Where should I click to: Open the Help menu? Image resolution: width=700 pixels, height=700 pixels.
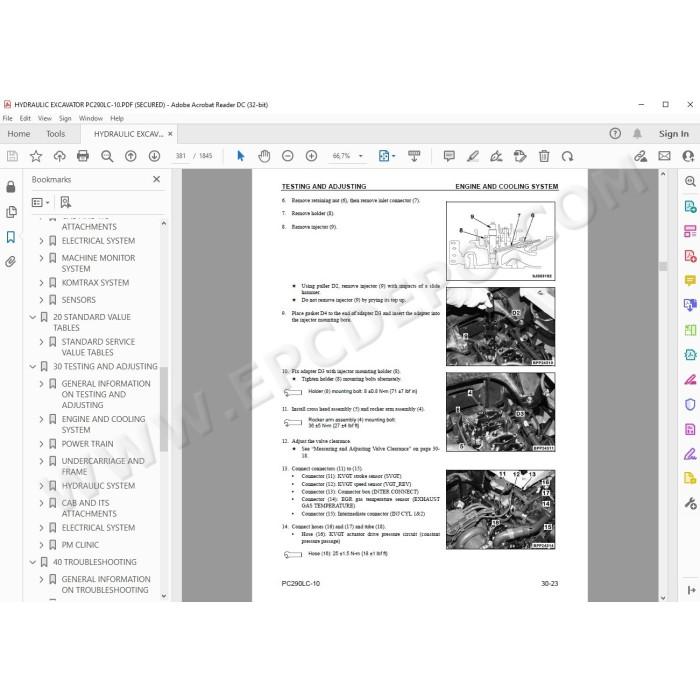click(x=117, y=118)
